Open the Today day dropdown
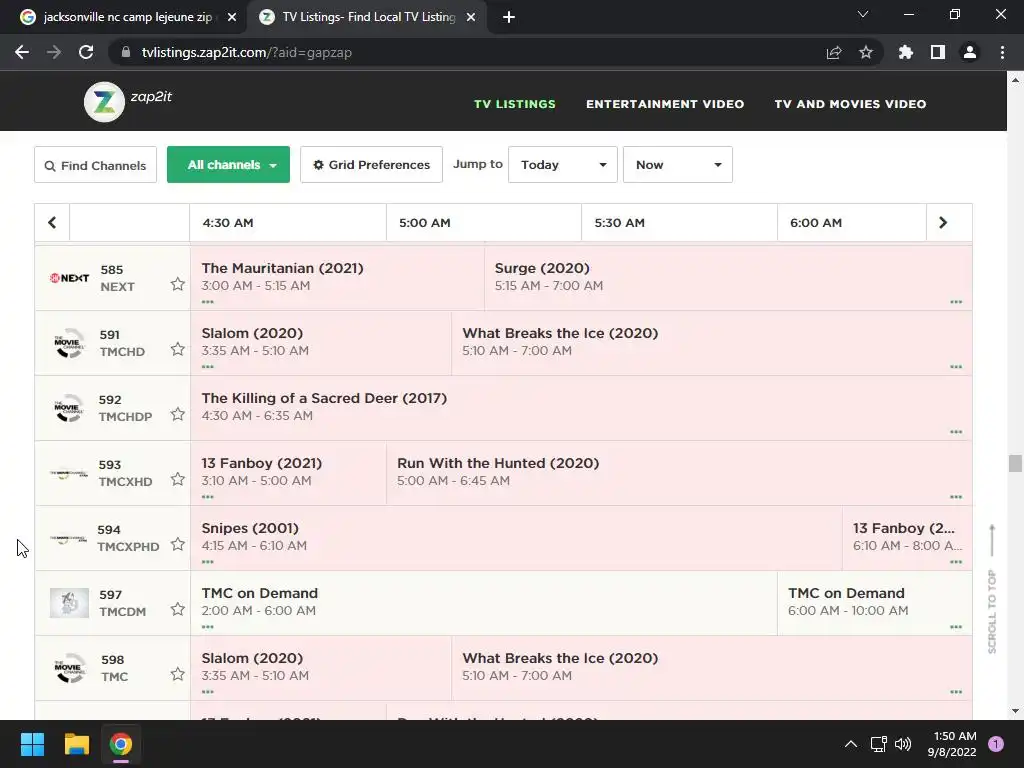 click(x=563, y=165)
